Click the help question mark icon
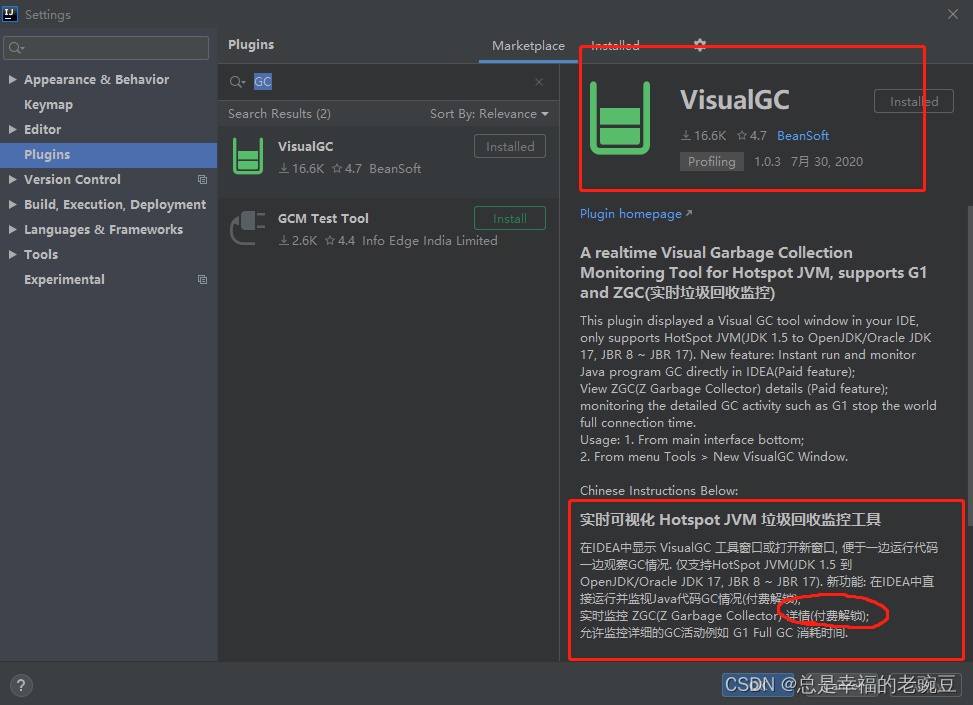The image size is (973, 705). (20, 685)
